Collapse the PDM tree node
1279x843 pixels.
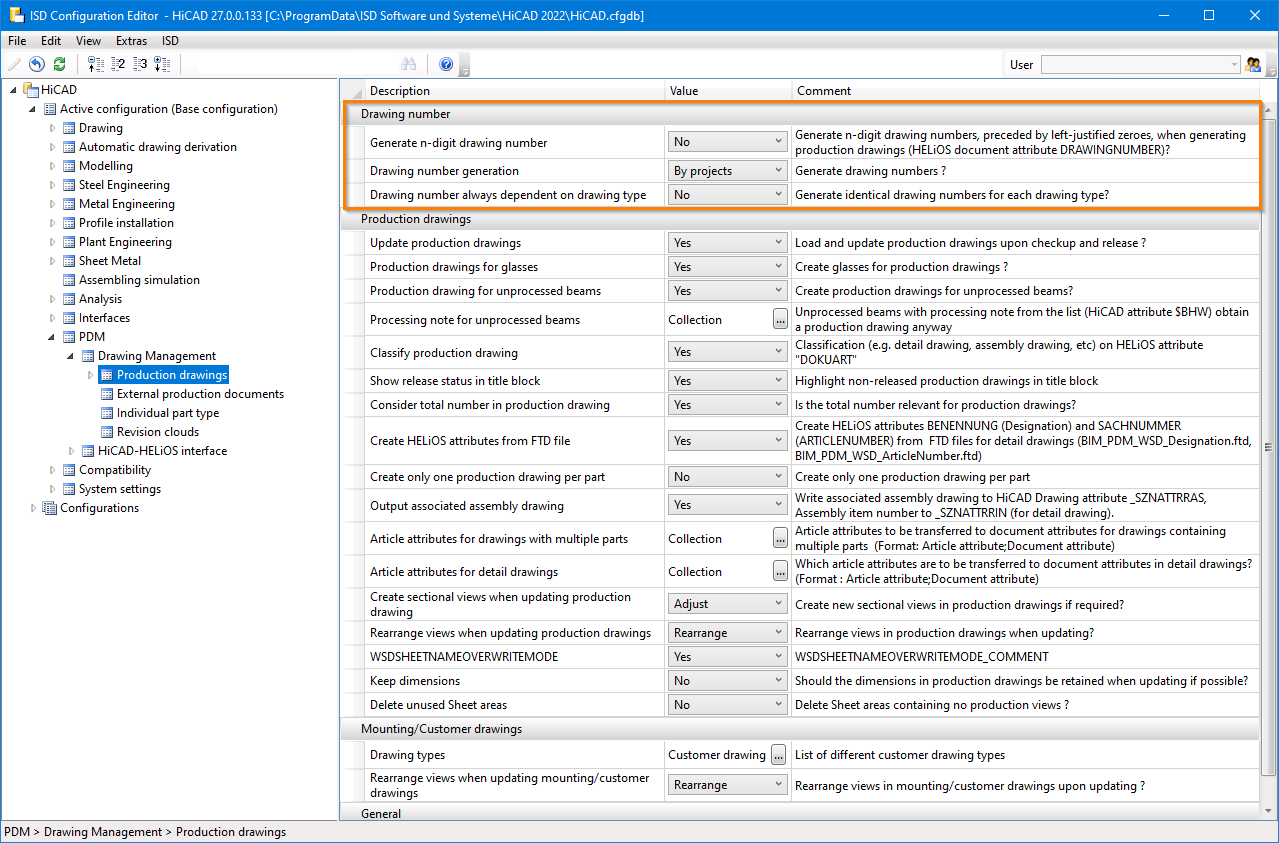(53, 337)
